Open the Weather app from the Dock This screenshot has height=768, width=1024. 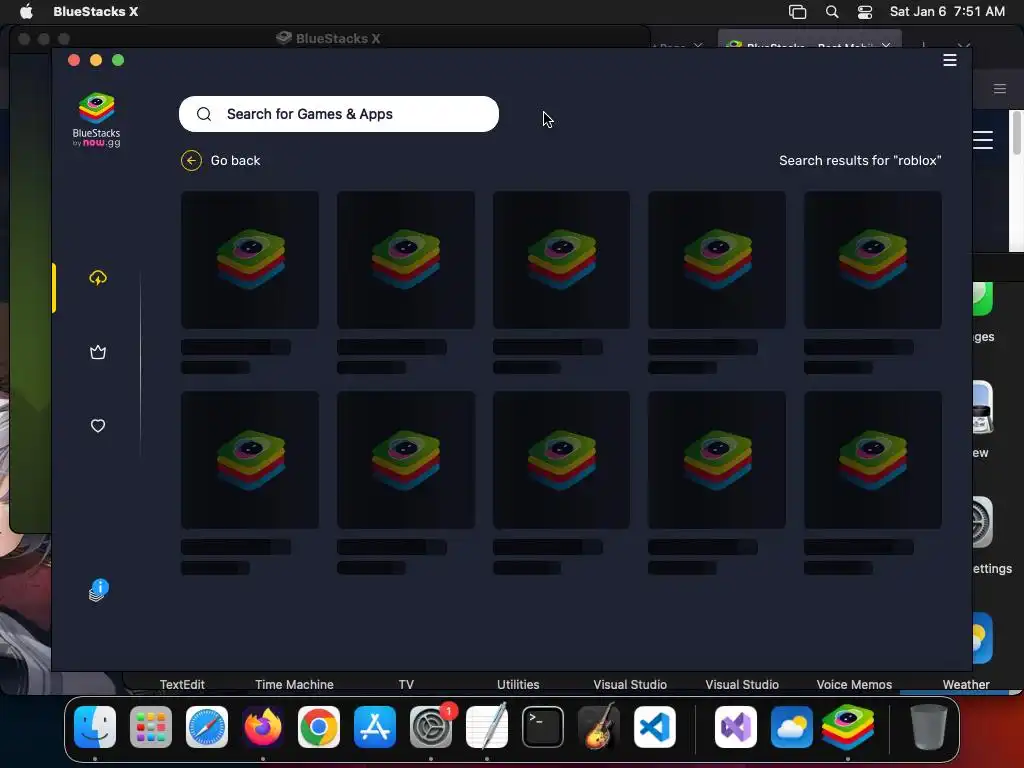tap(792, 727)
